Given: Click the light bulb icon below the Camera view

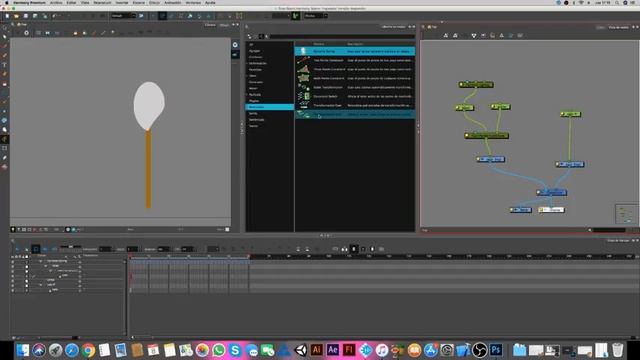Looking at the screenshot, I should pos(13,229).
